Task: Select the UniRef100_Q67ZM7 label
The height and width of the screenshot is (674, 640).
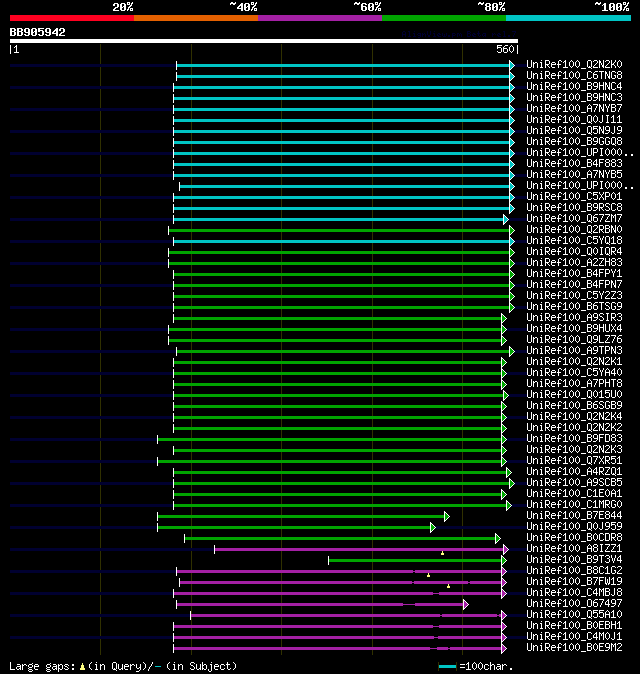Action: [x=574, y=218]
